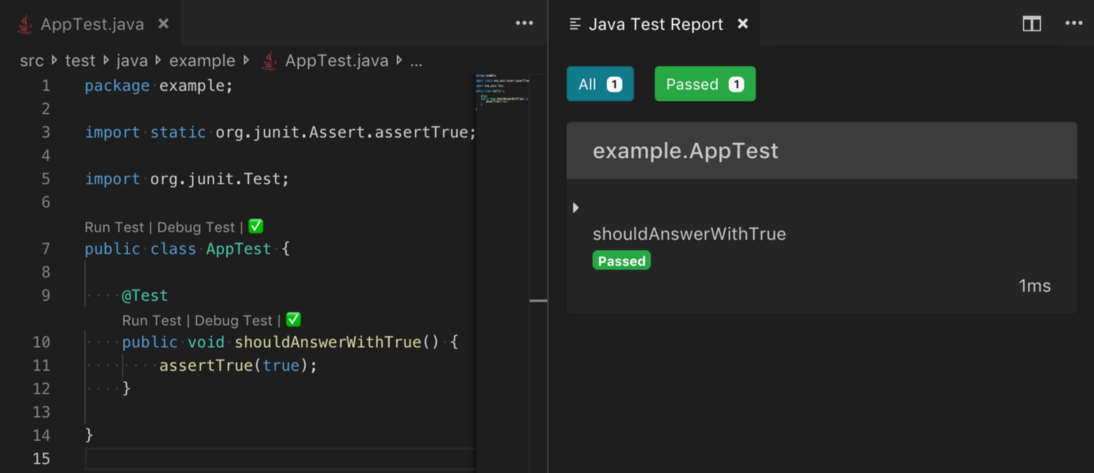1094x473 pixels.
Task: Open the test report panel's more actions ellipsis
Action: coord(1072,24)
